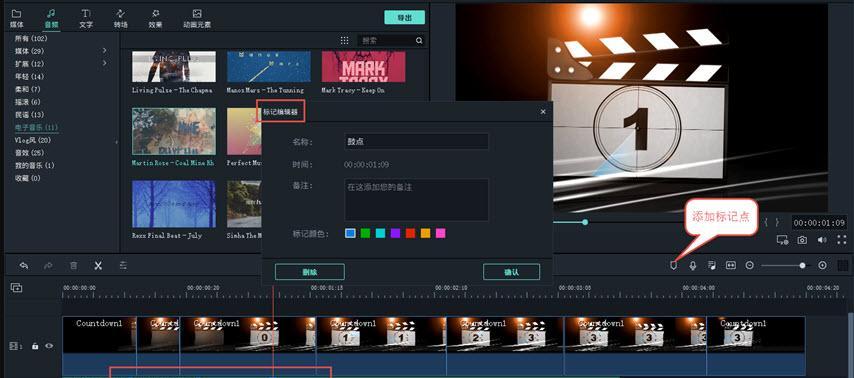
Task: Open the 效果 (Effects) tab
Action: (x=156, y=18)
